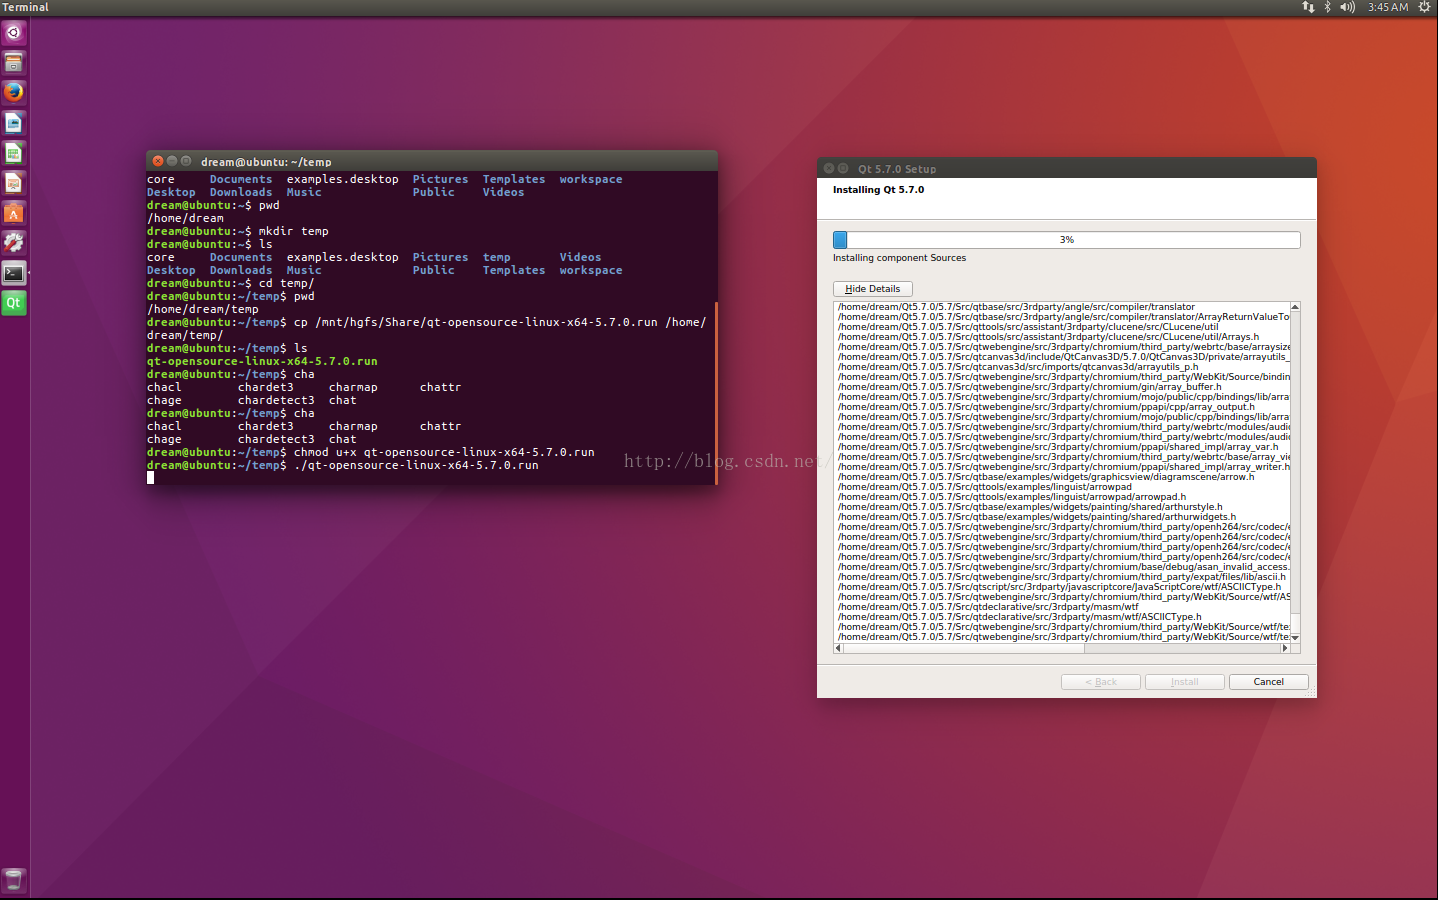Open LibreOffice Calc from the dock

[x=14, y=152]
